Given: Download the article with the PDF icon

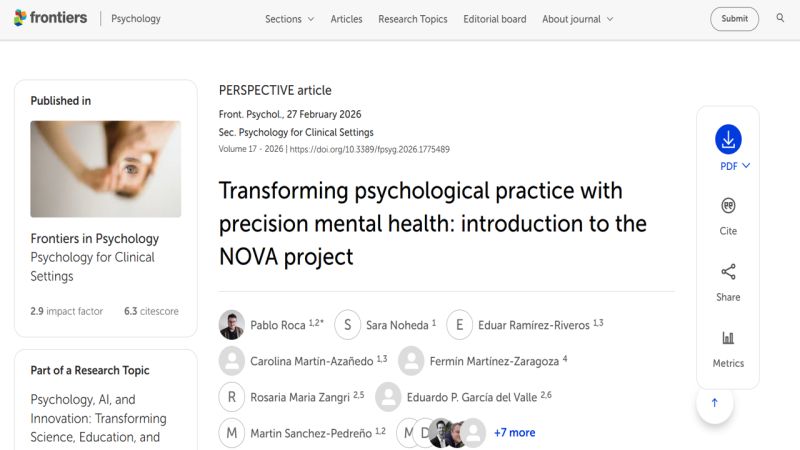Looking at the screenshot, I should click(728, 139).
